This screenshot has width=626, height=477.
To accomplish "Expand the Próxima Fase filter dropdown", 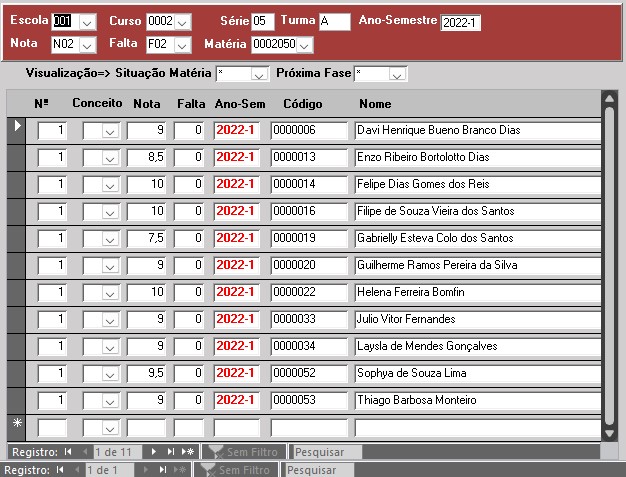I will pyautogui.click(x=397, y=74).
